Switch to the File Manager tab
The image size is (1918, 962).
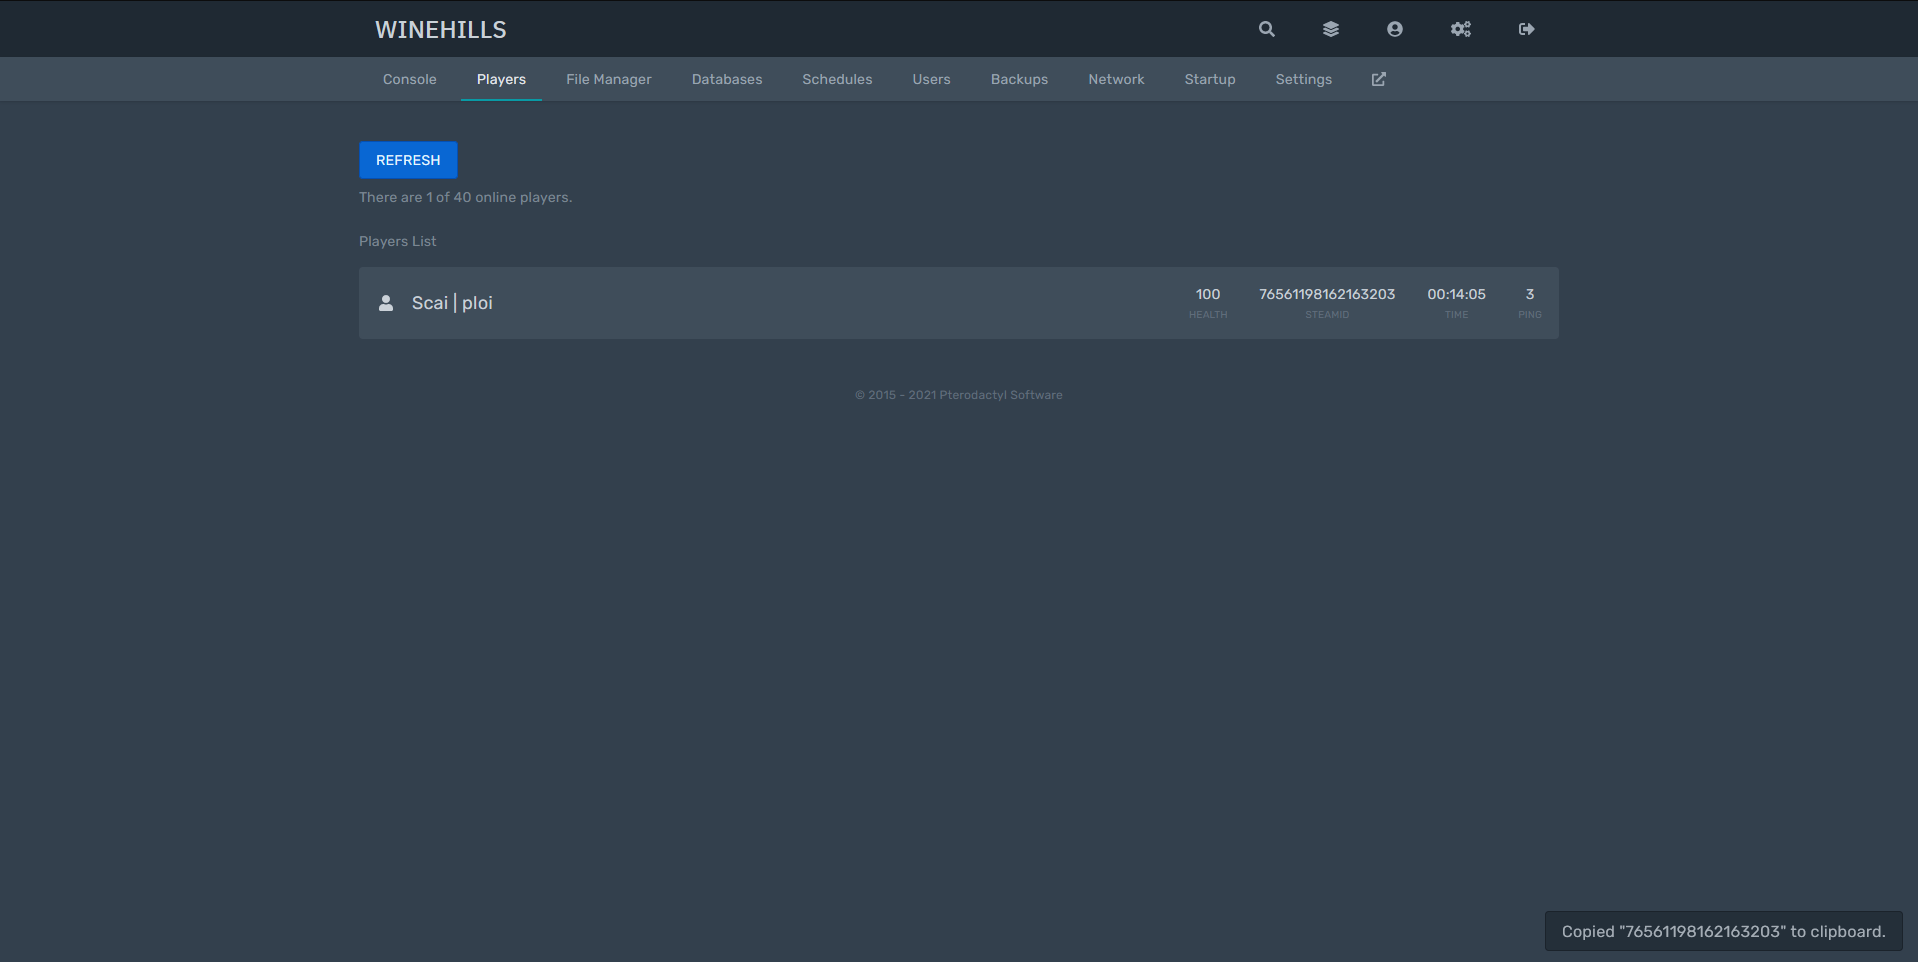[x=608, y=79]
